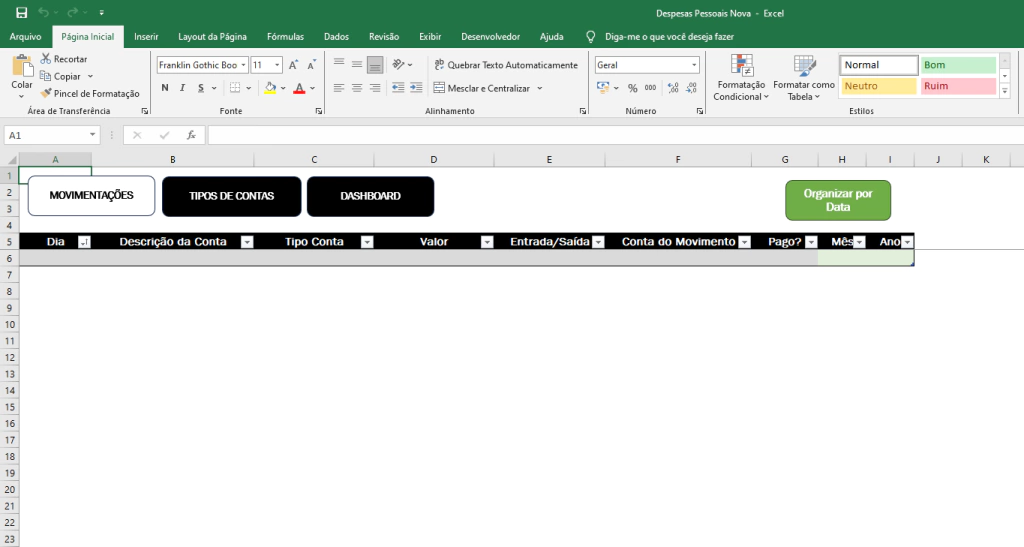Click the TIPOS DE CONTAS button
The image size is (1024, 547).
coord(231,196)
